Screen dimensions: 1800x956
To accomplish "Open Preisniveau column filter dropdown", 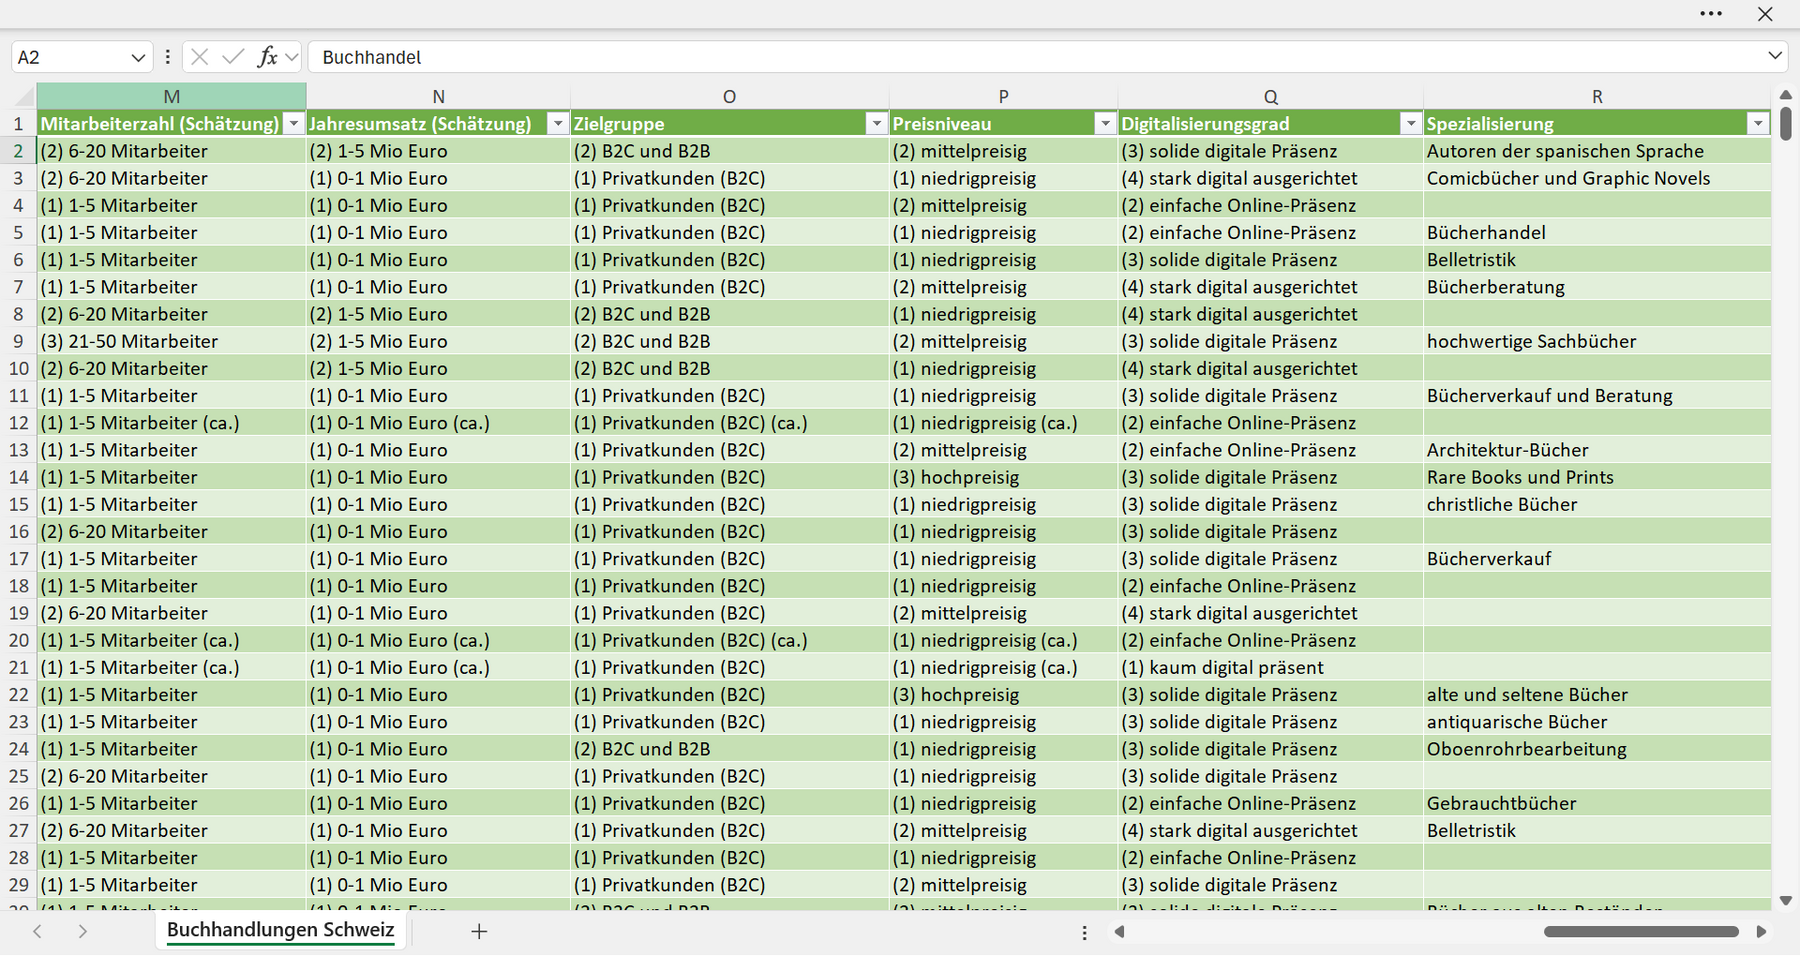I will pos(1105,124).
